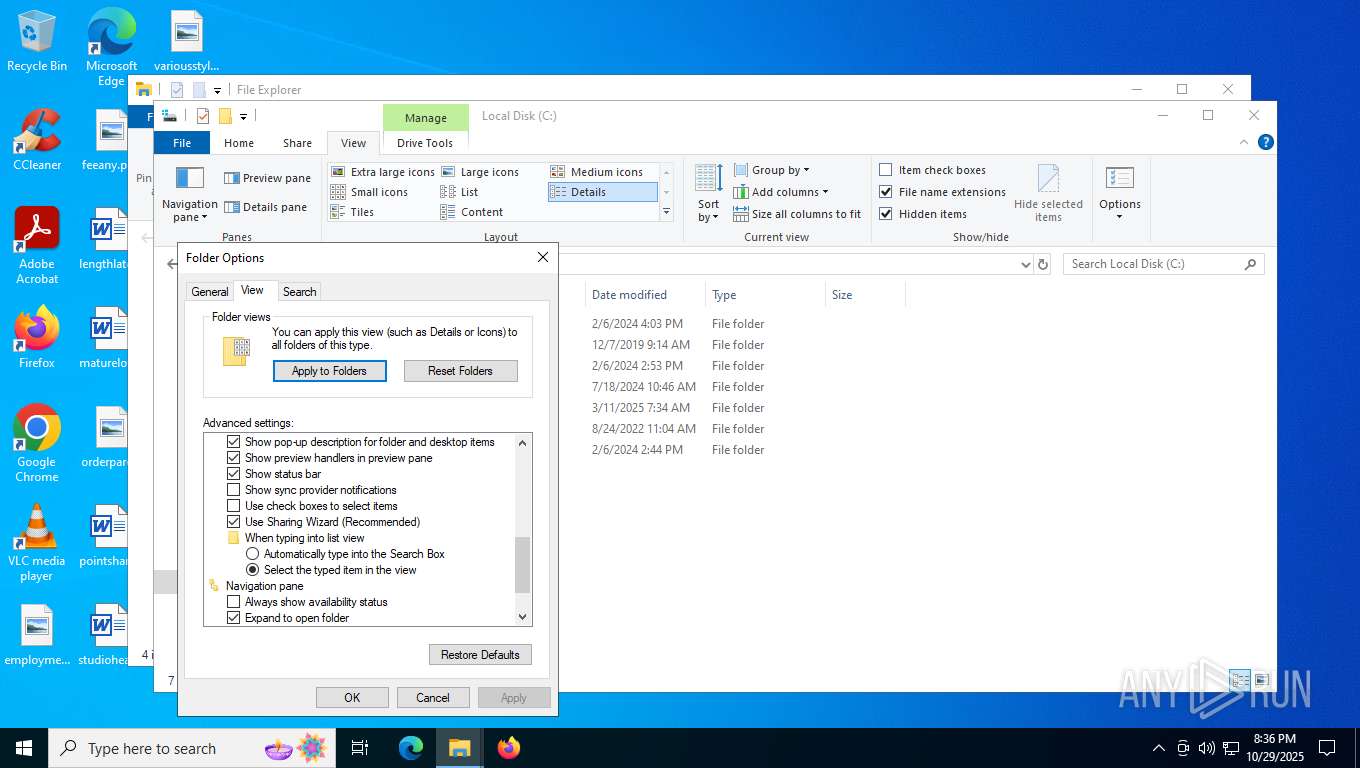Expand the Layout gallery more arrow
This screenshot has width=1360, height=768.
666,212
